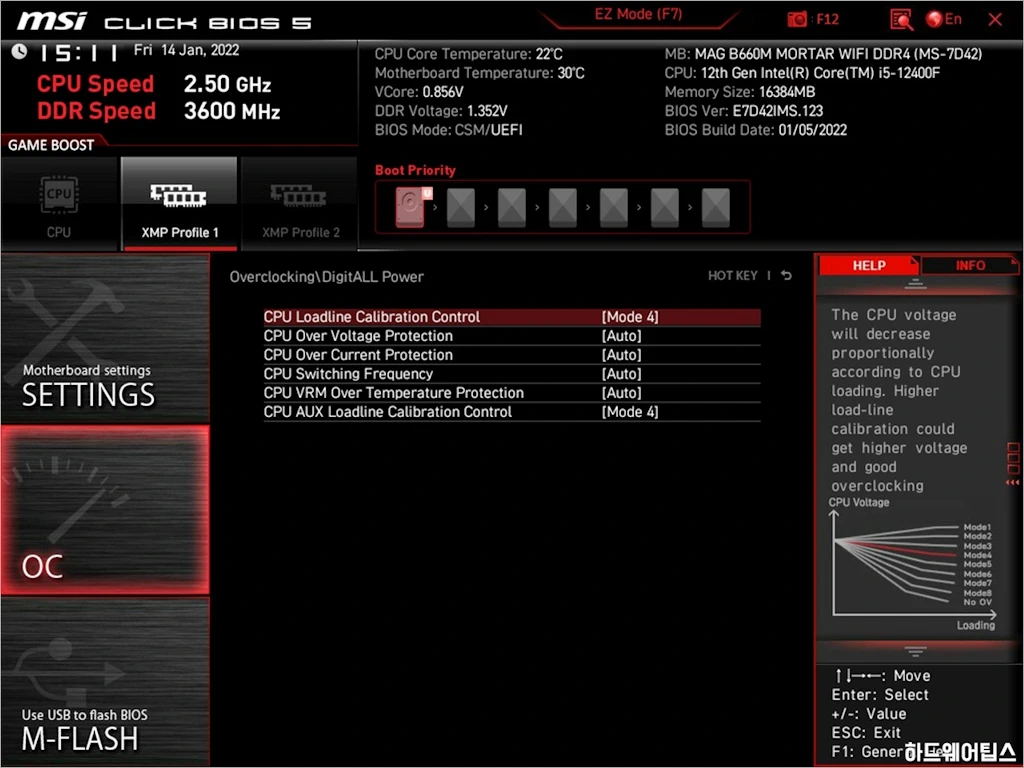The height and width of the screenshot is (768, 1024).
Task: Change language via the En globe icon
Action: [944, 19]
